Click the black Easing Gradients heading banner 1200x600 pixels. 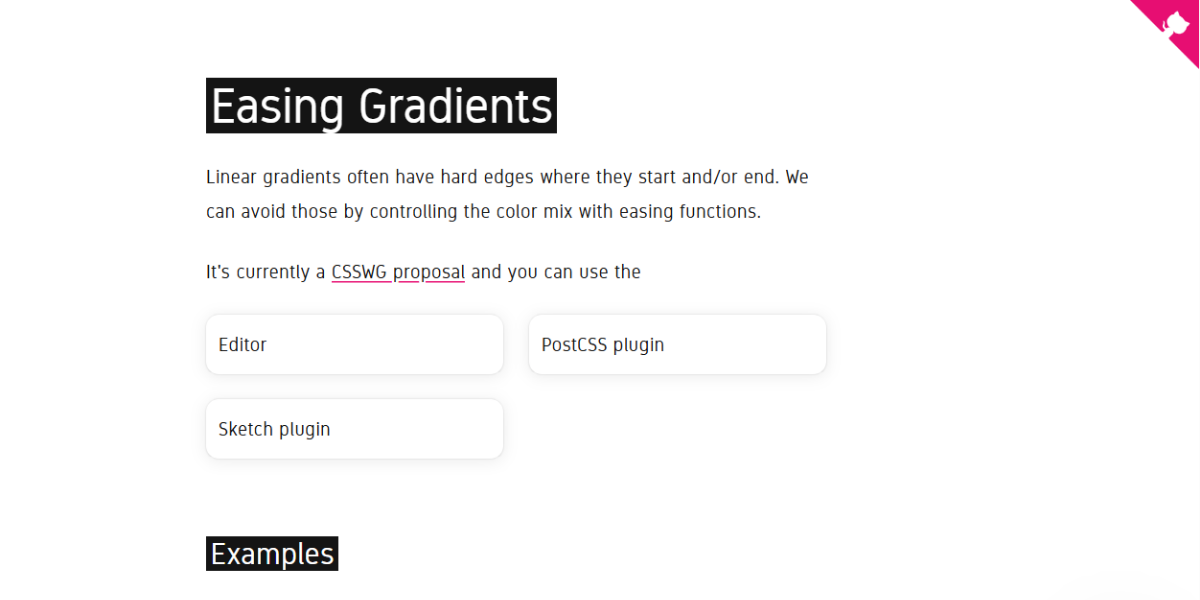(381, 106)
